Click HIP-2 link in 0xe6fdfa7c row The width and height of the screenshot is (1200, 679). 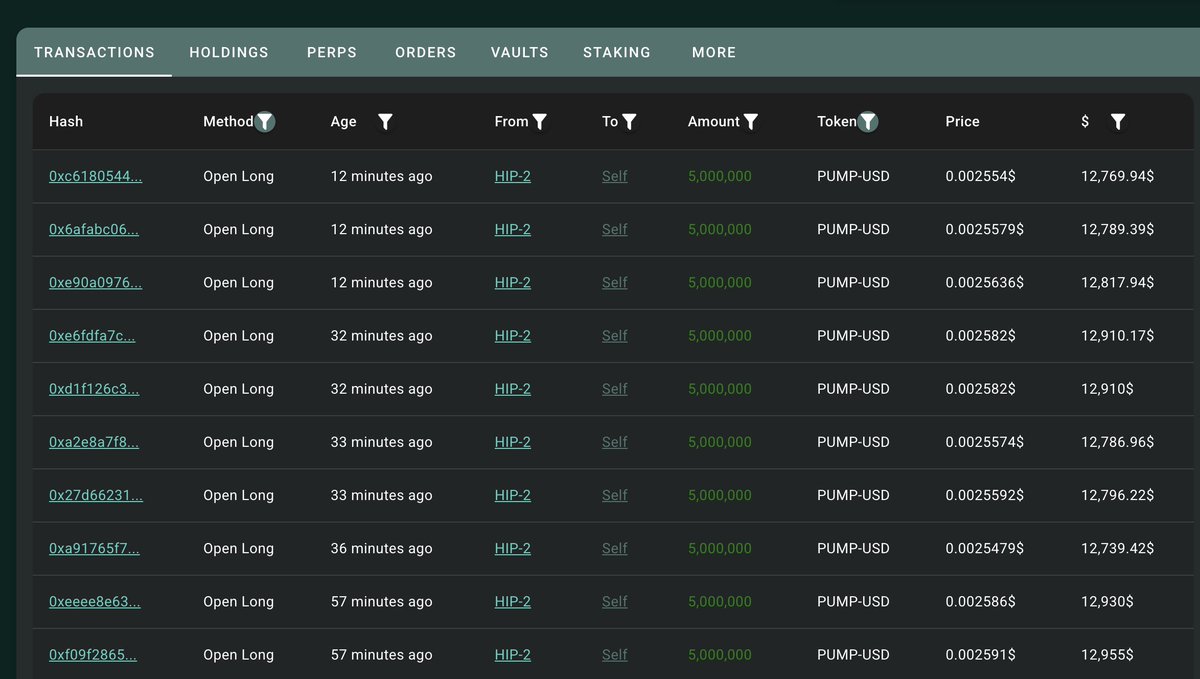pyautogui.click(x=513, y=336)
